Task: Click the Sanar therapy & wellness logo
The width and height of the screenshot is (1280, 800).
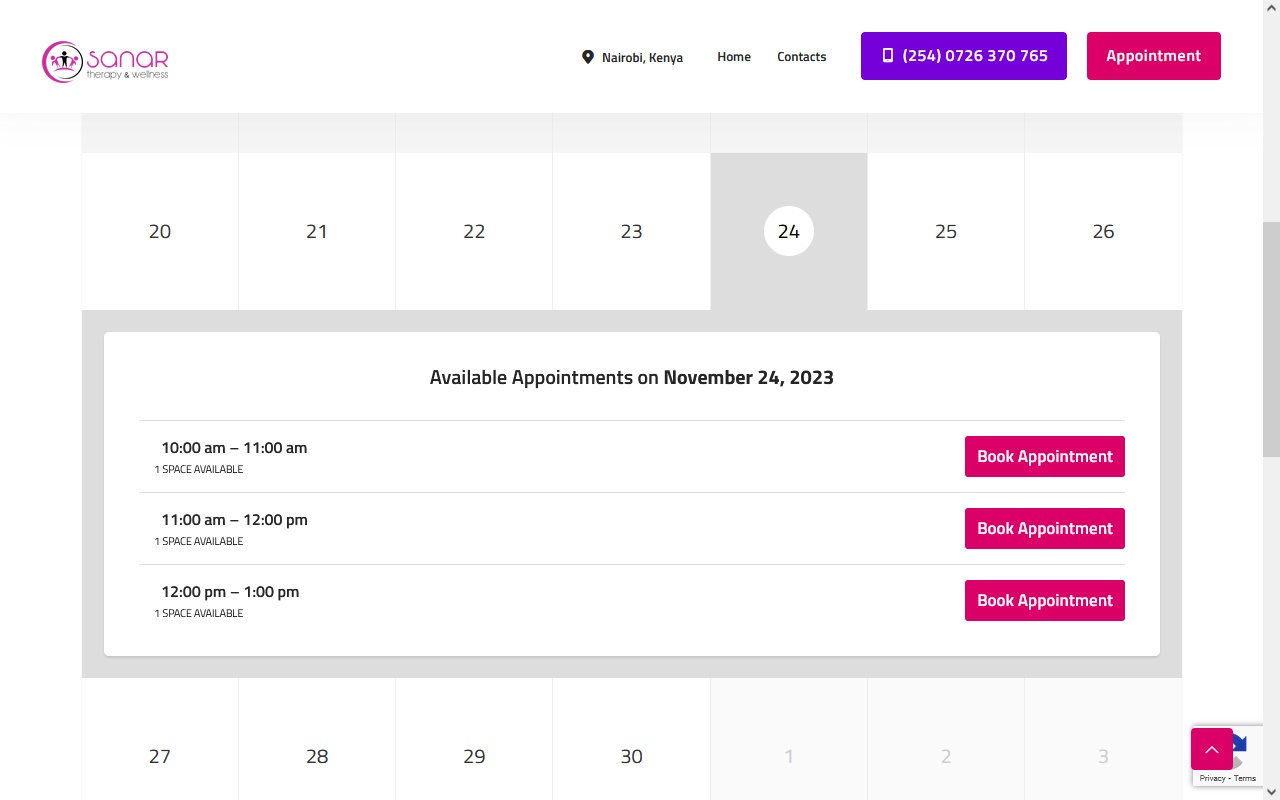Action: (105, 61)
